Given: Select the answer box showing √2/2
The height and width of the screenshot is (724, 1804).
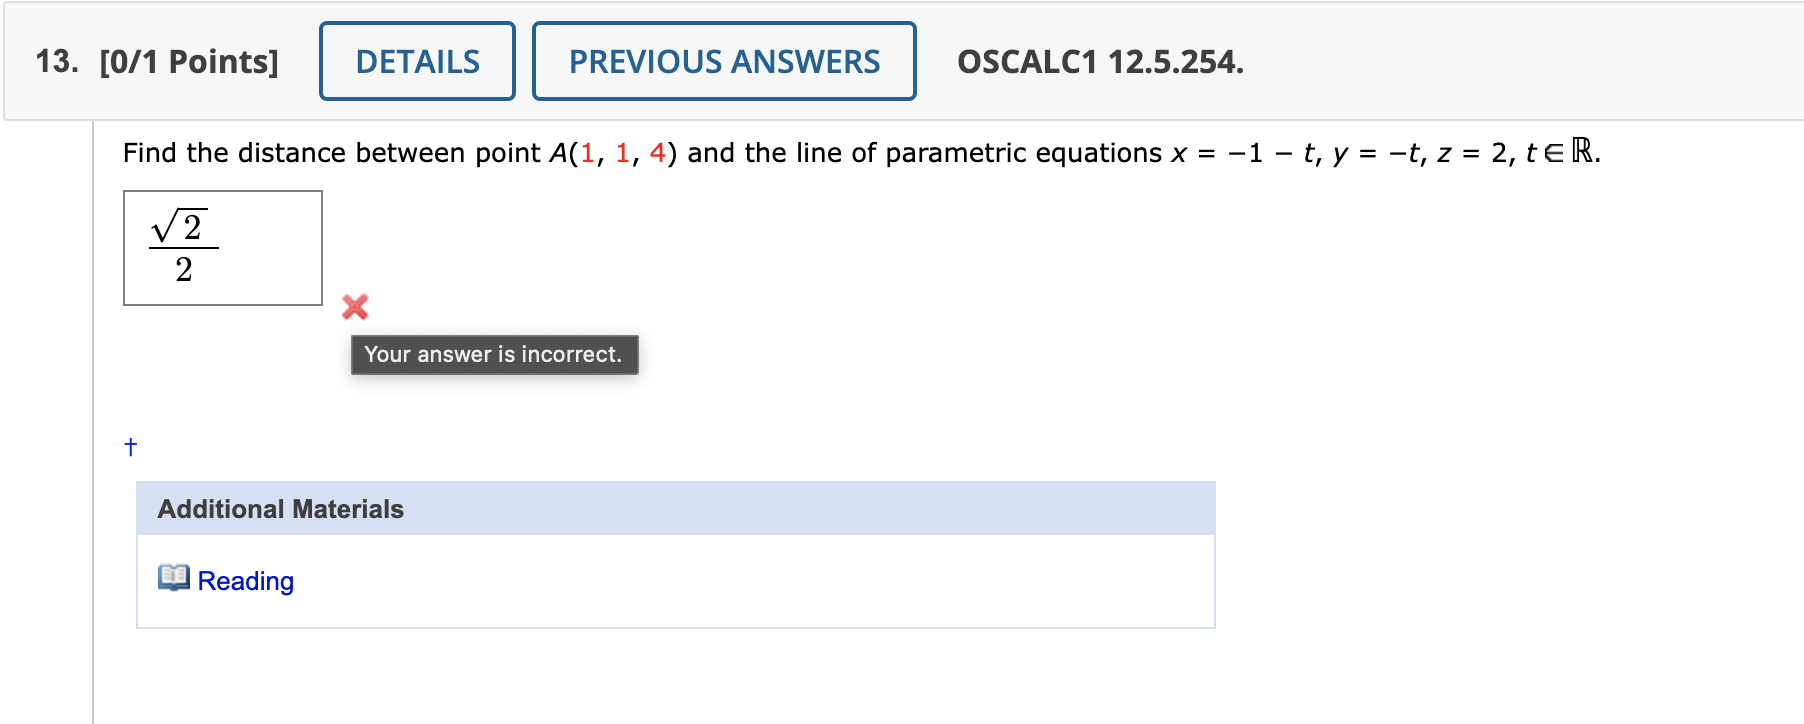Looking at the screenshot, I should click(222, 247).
